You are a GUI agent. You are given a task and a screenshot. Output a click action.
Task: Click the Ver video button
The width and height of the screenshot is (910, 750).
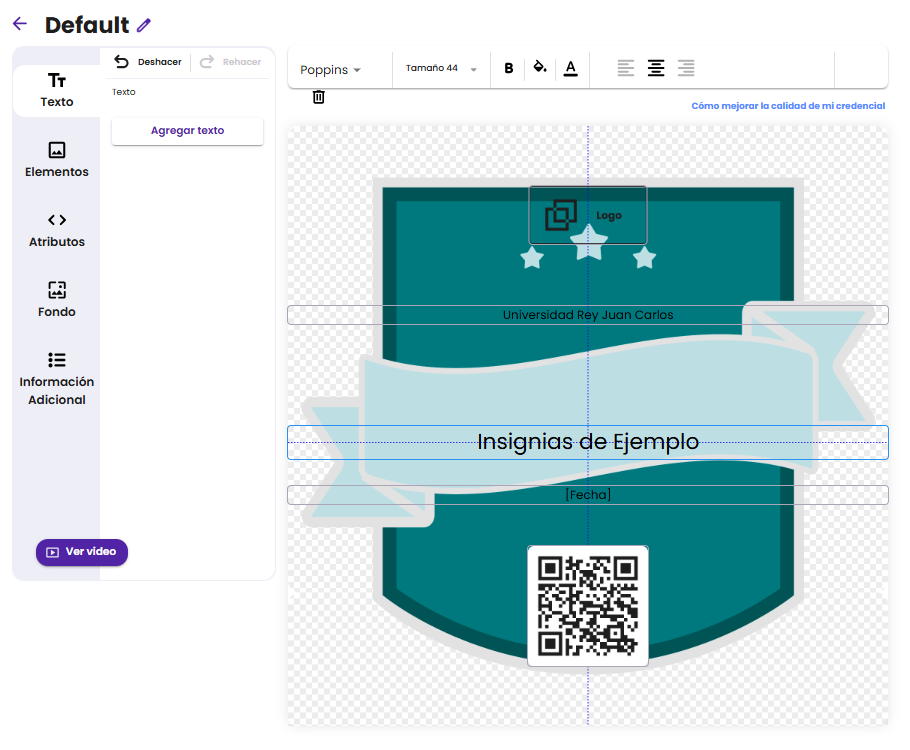tap(82, 552)
